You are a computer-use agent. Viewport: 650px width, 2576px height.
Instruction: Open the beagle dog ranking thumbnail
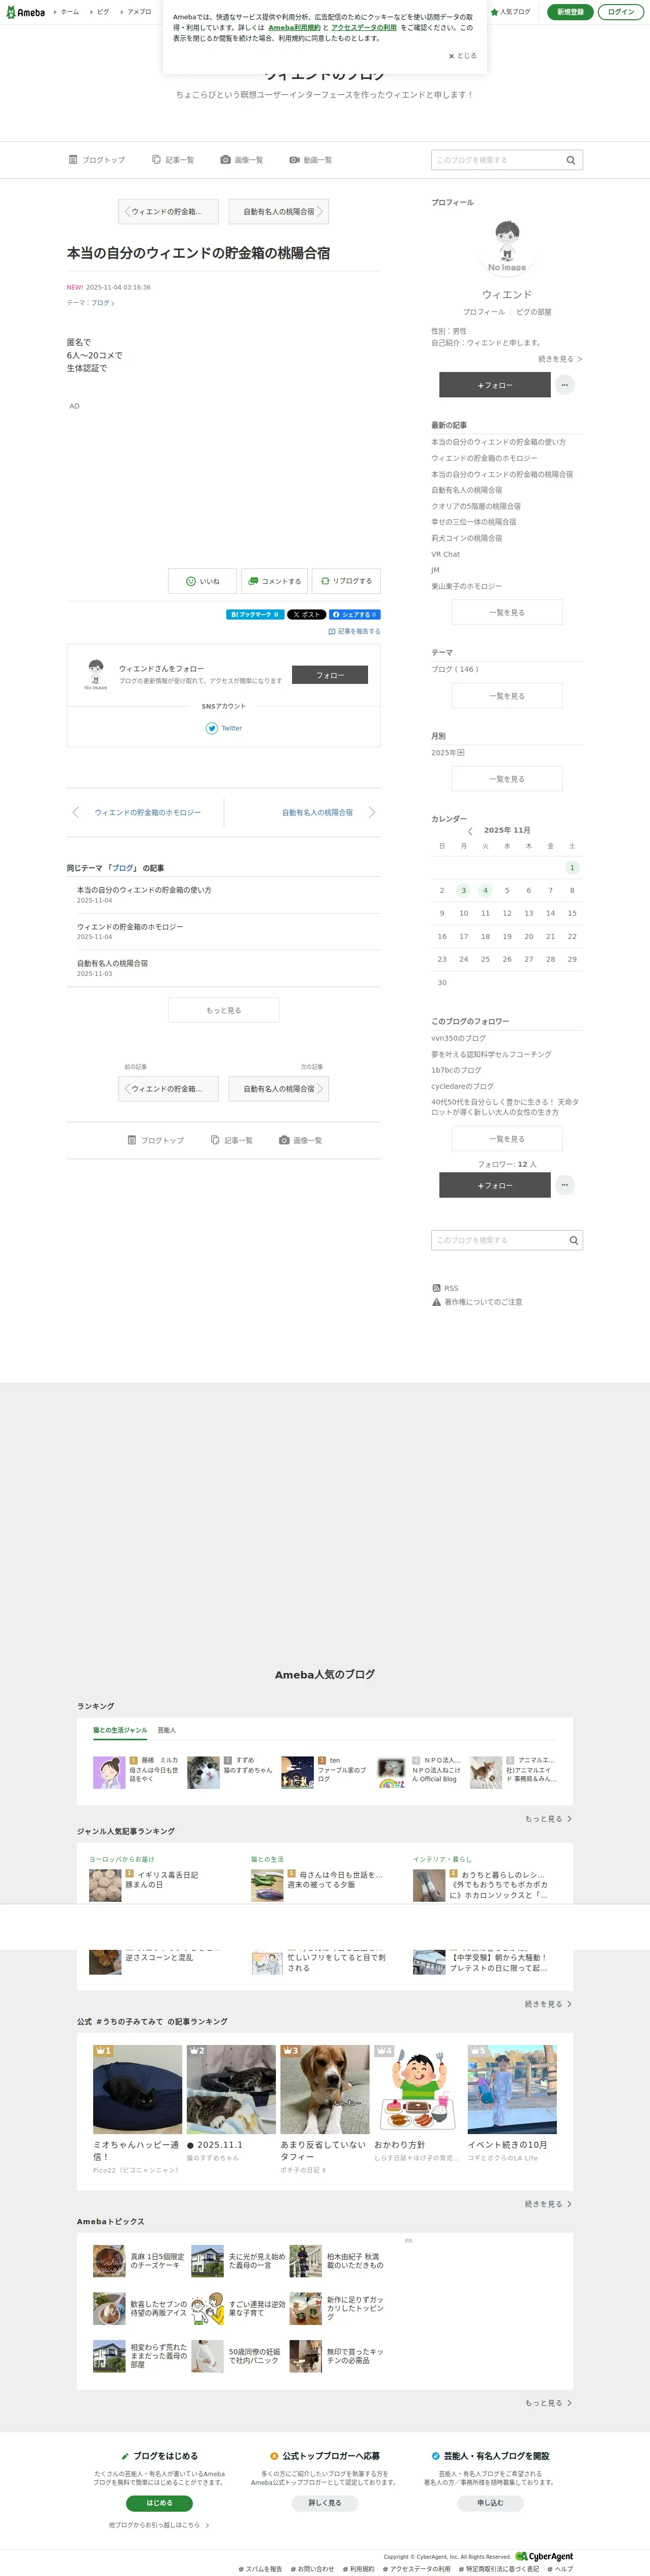324,2089
